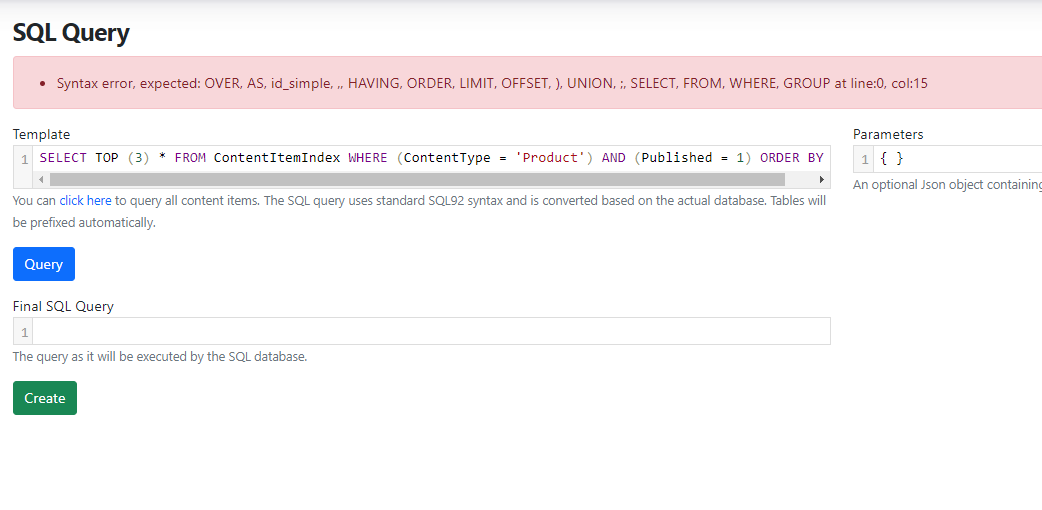Click line number 1 in Final SQL Query
This screenshot has height=510, width=1042.
click(24, 332)
